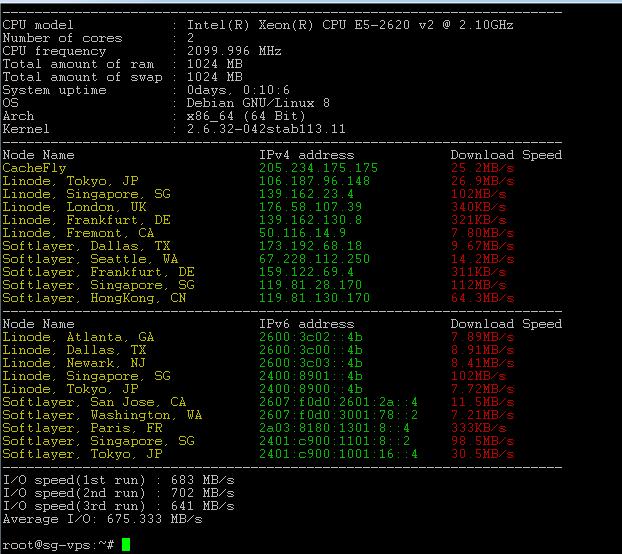Select the 'Average I/O: 675.333 MB/s' line

pos(102,519)
